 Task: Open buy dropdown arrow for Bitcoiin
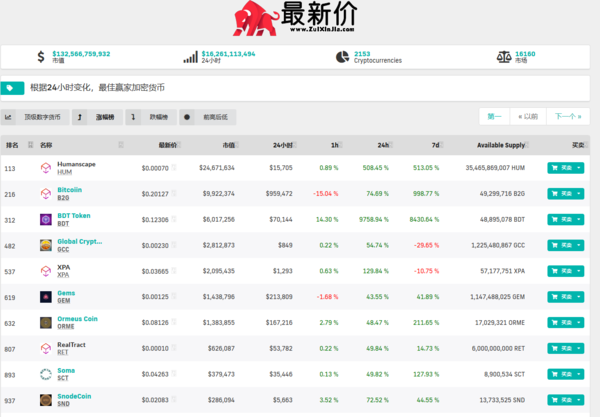(x=579, y=194)
